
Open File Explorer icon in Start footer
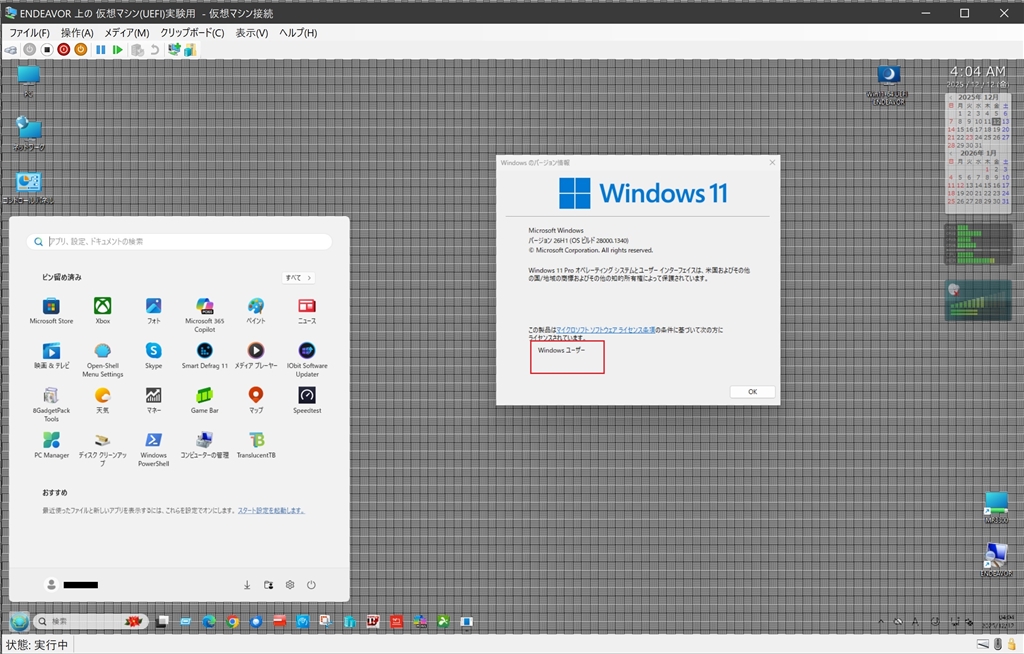tap(268, 585)
